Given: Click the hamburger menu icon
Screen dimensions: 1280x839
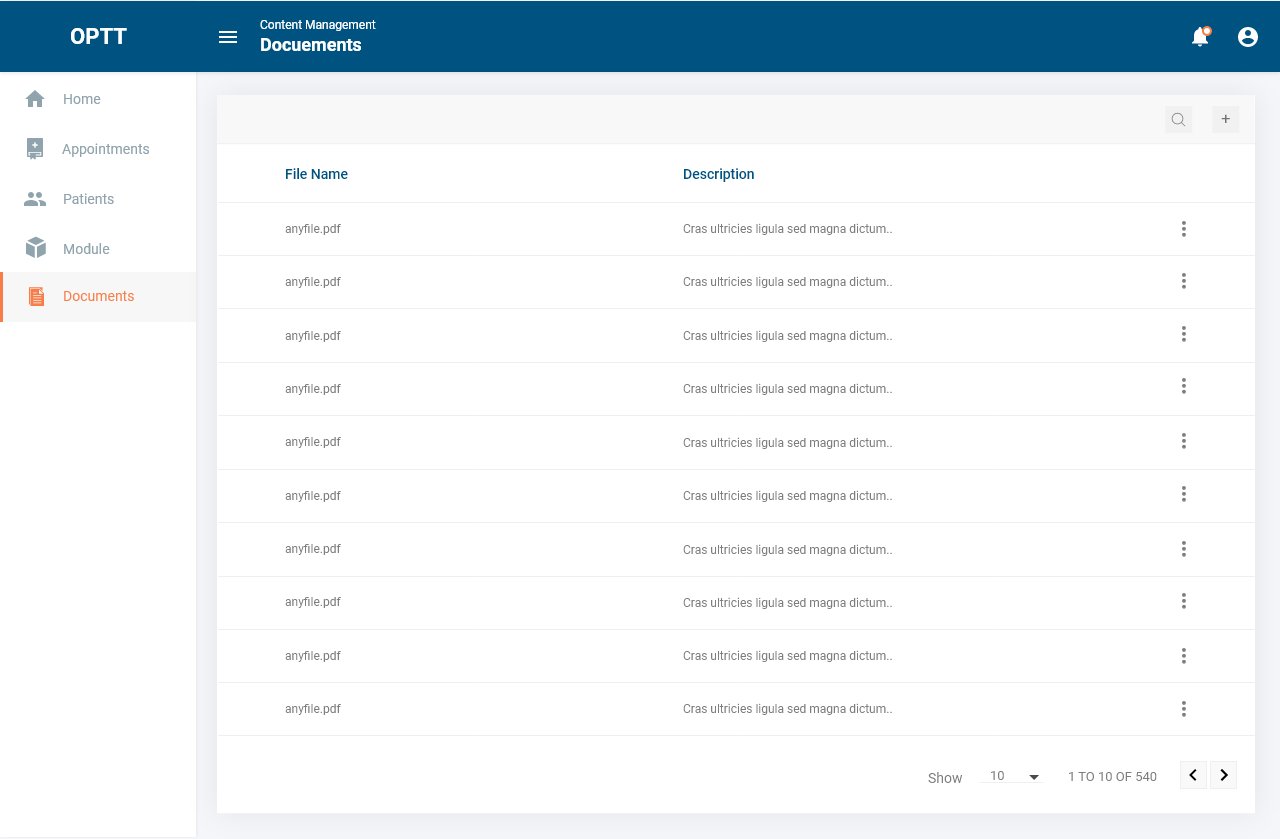Looking at the screenshot, I should (x=228, y=37).
